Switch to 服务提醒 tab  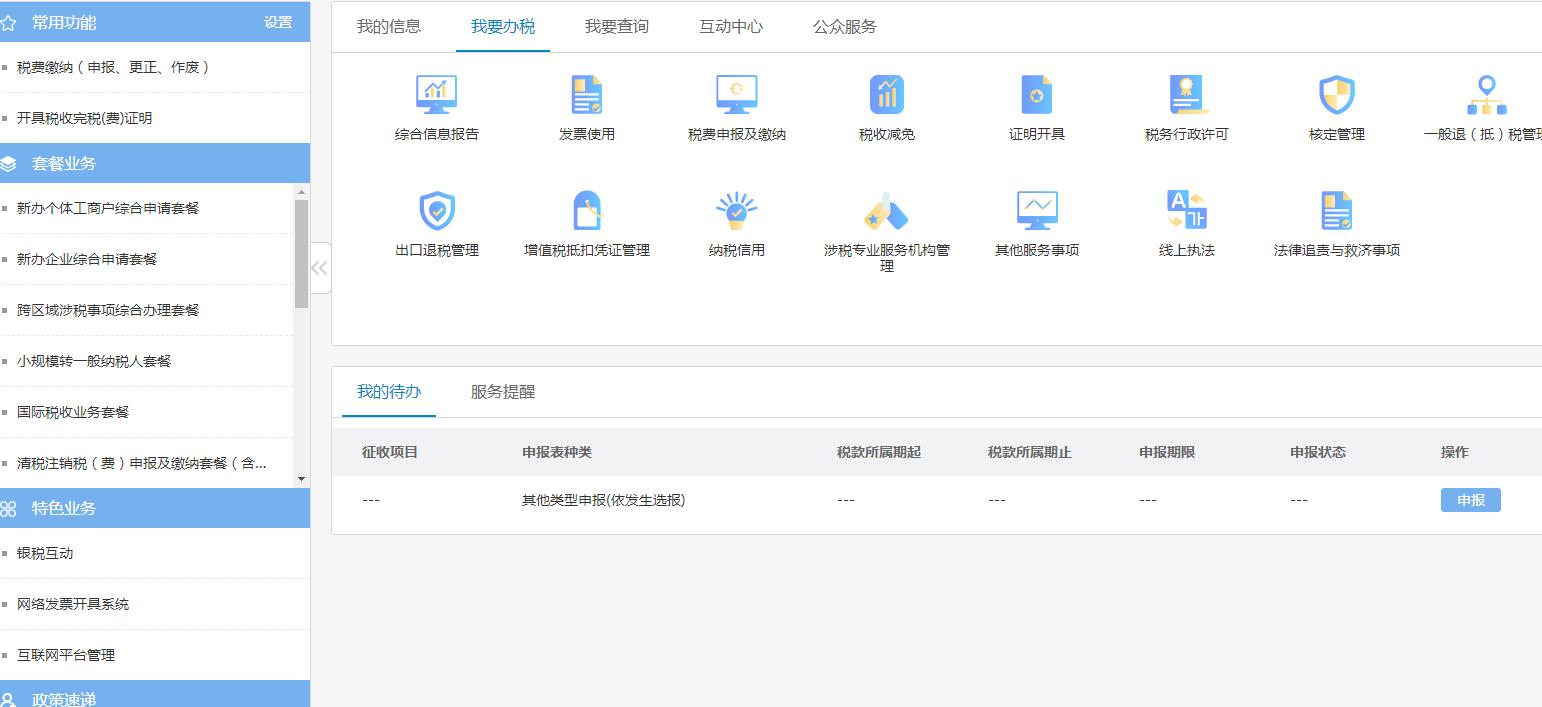(500, 392)
